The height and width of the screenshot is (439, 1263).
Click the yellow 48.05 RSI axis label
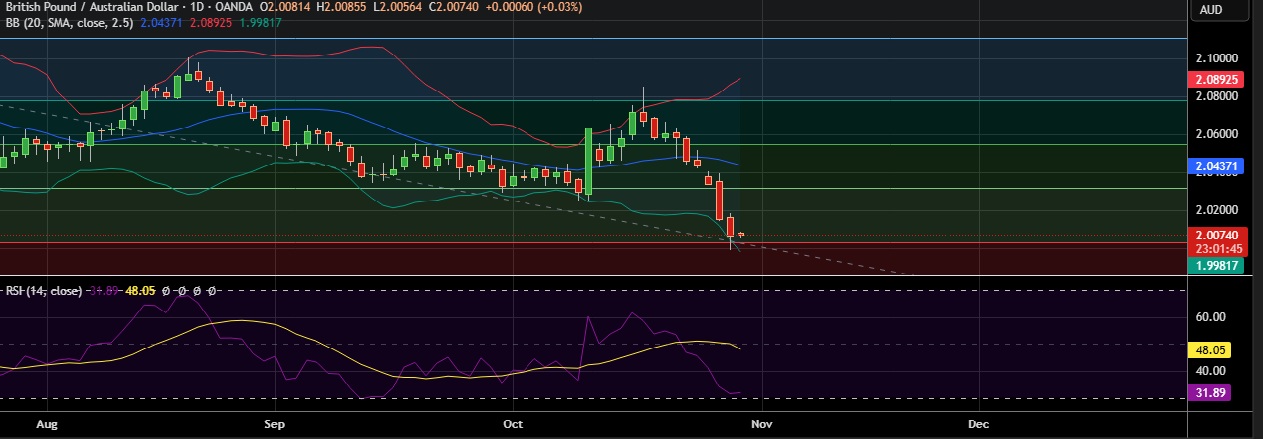(x=1211, y=351)
